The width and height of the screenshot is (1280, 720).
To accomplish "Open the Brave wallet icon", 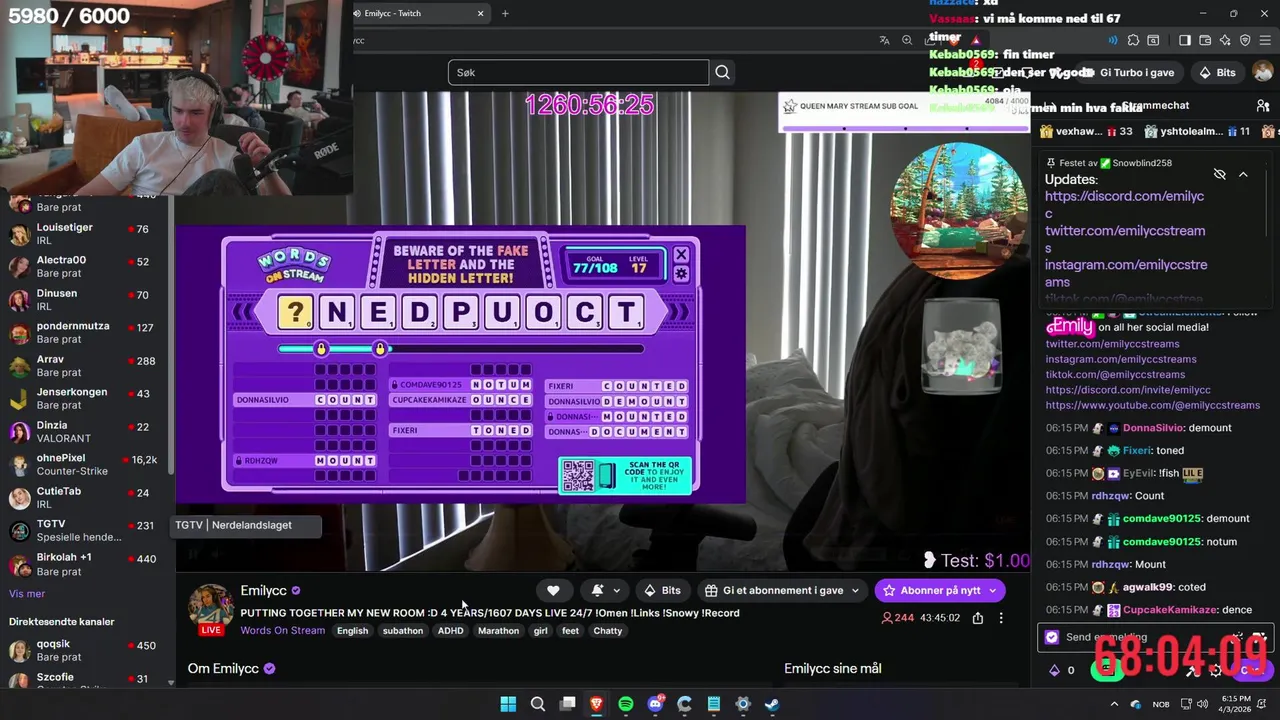I will (1205, 40).
